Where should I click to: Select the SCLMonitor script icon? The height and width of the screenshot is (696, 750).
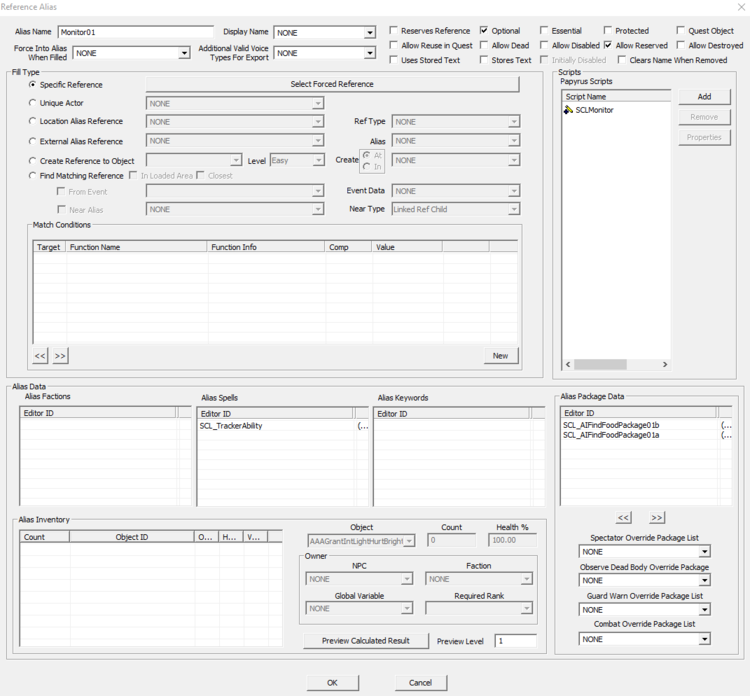tap(568, 110)
